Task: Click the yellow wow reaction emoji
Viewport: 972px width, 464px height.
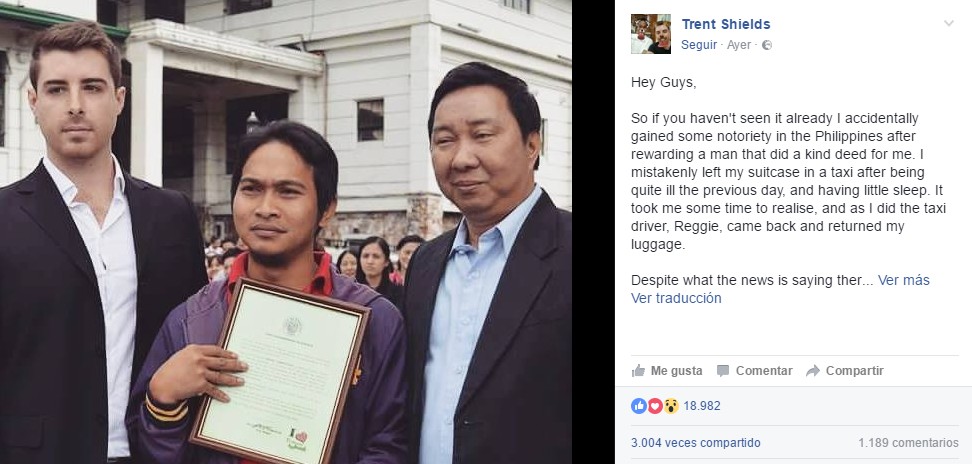Action: (671, 406)
